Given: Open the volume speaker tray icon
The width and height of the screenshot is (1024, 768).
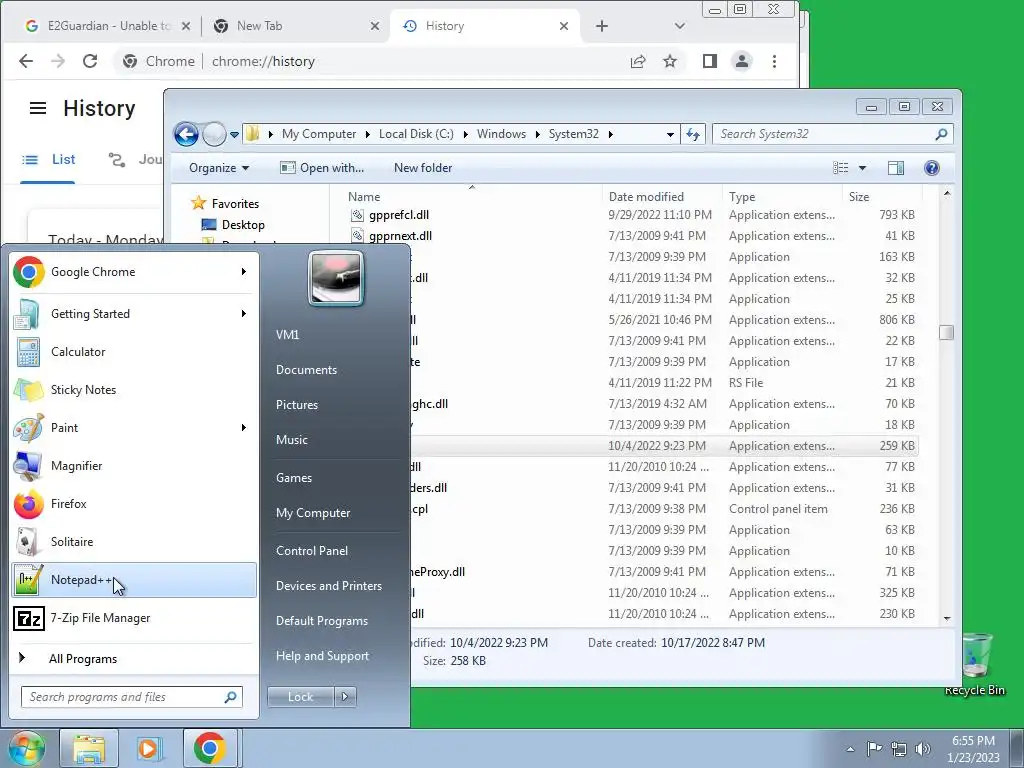Looking at the screenshot, I should click(923, 748).
